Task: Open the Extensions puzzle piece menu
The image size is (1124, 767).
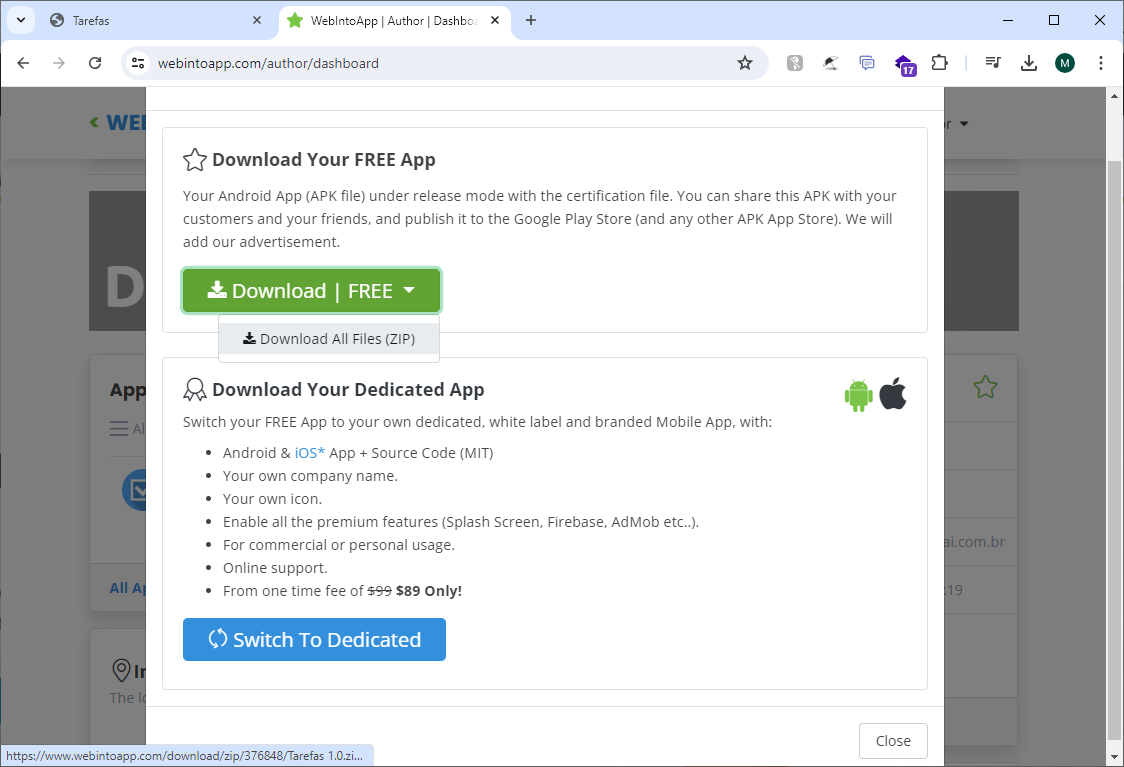Action: pos(939,63)
